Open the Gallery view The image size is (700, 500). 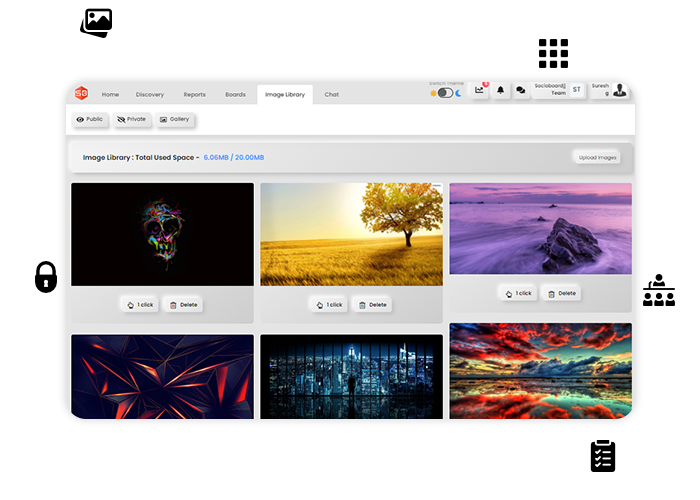[x=174, y=119]
